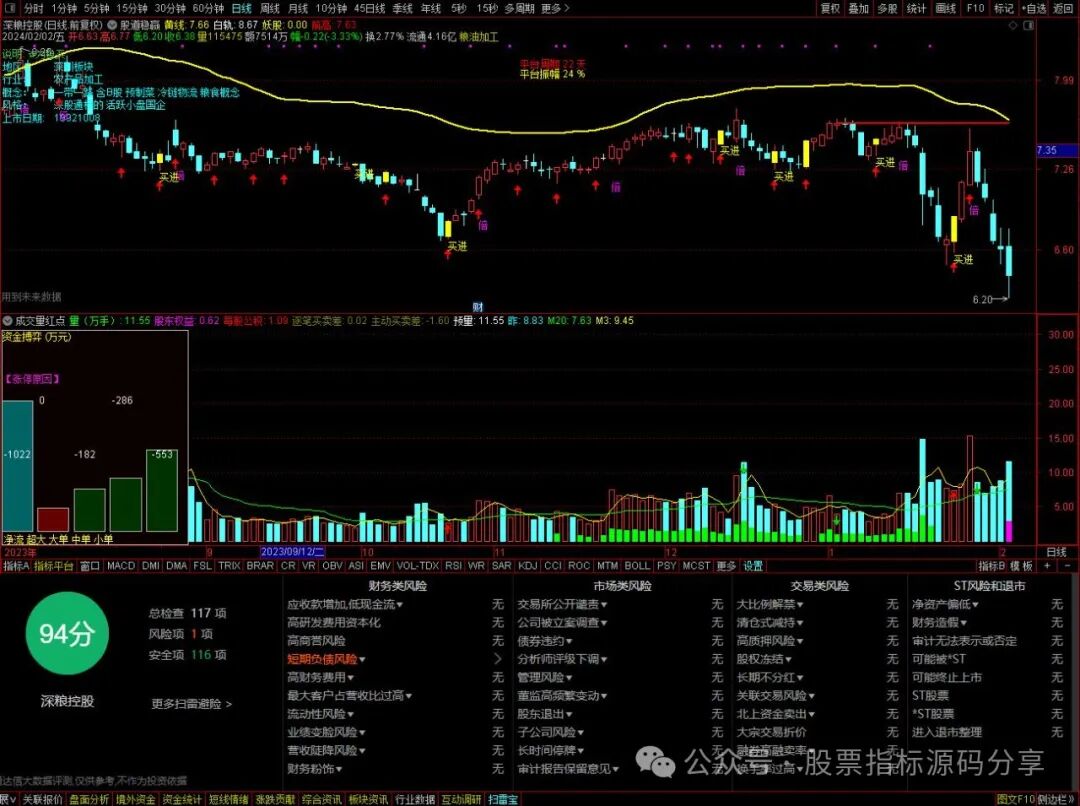Select the 周线 weekly period

pos(270,8)
